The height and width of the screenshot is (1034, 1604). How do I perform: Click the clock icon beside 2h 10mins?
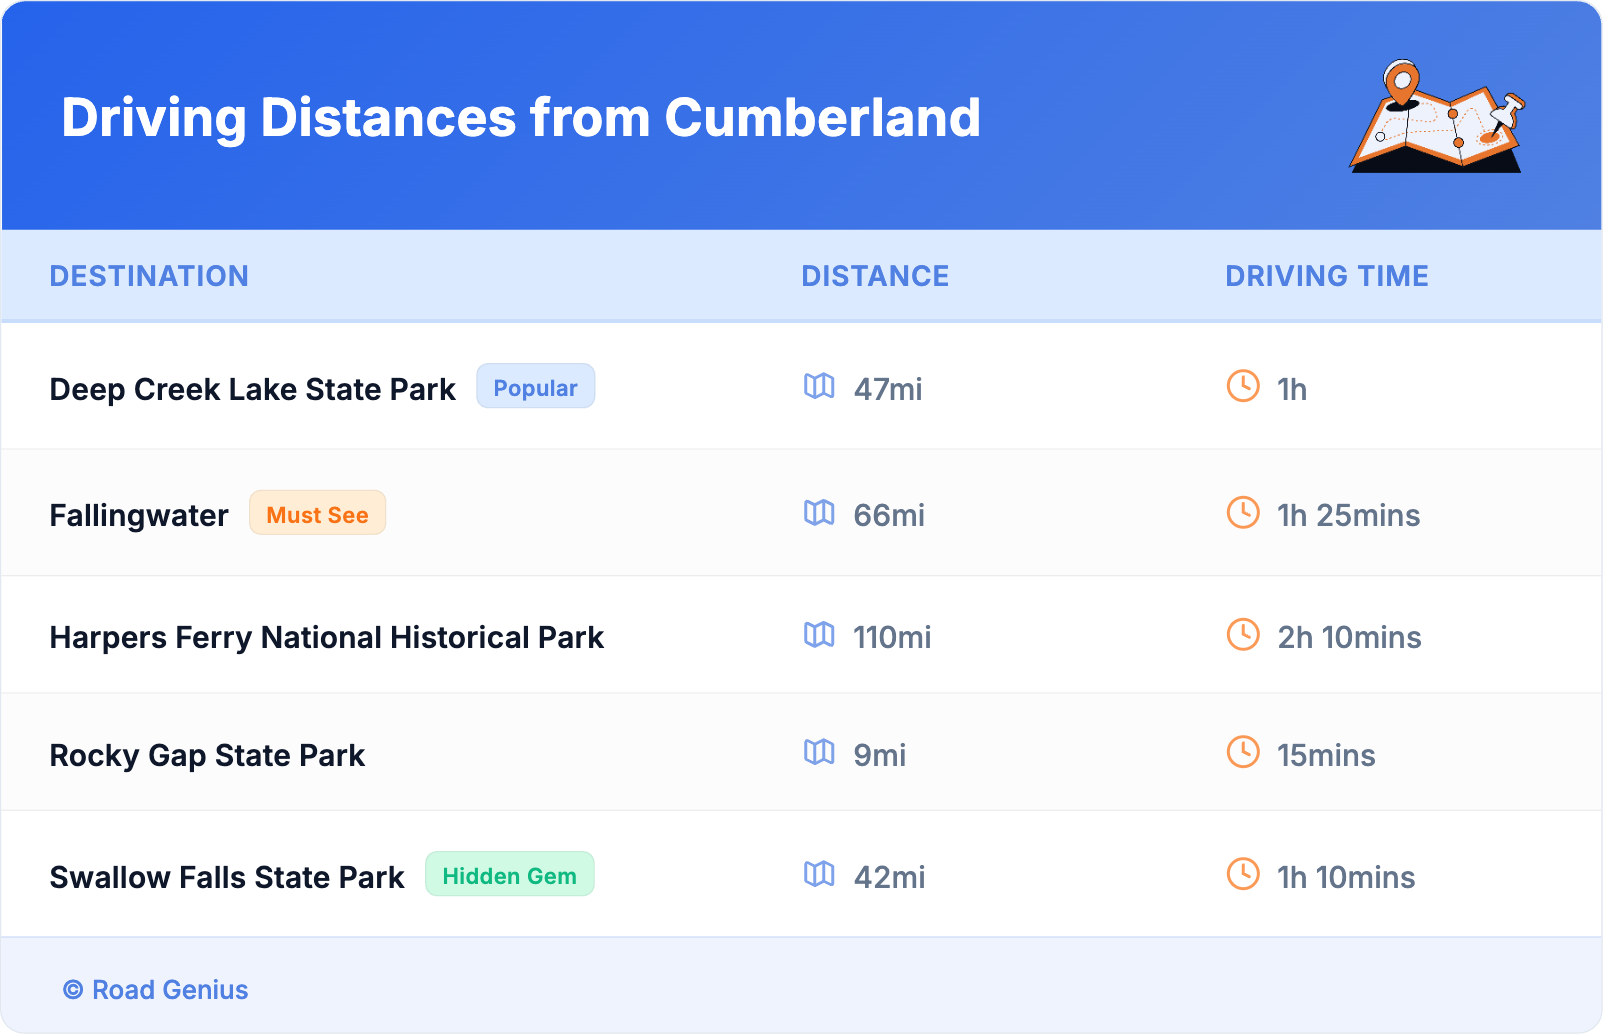[1243, 635]
